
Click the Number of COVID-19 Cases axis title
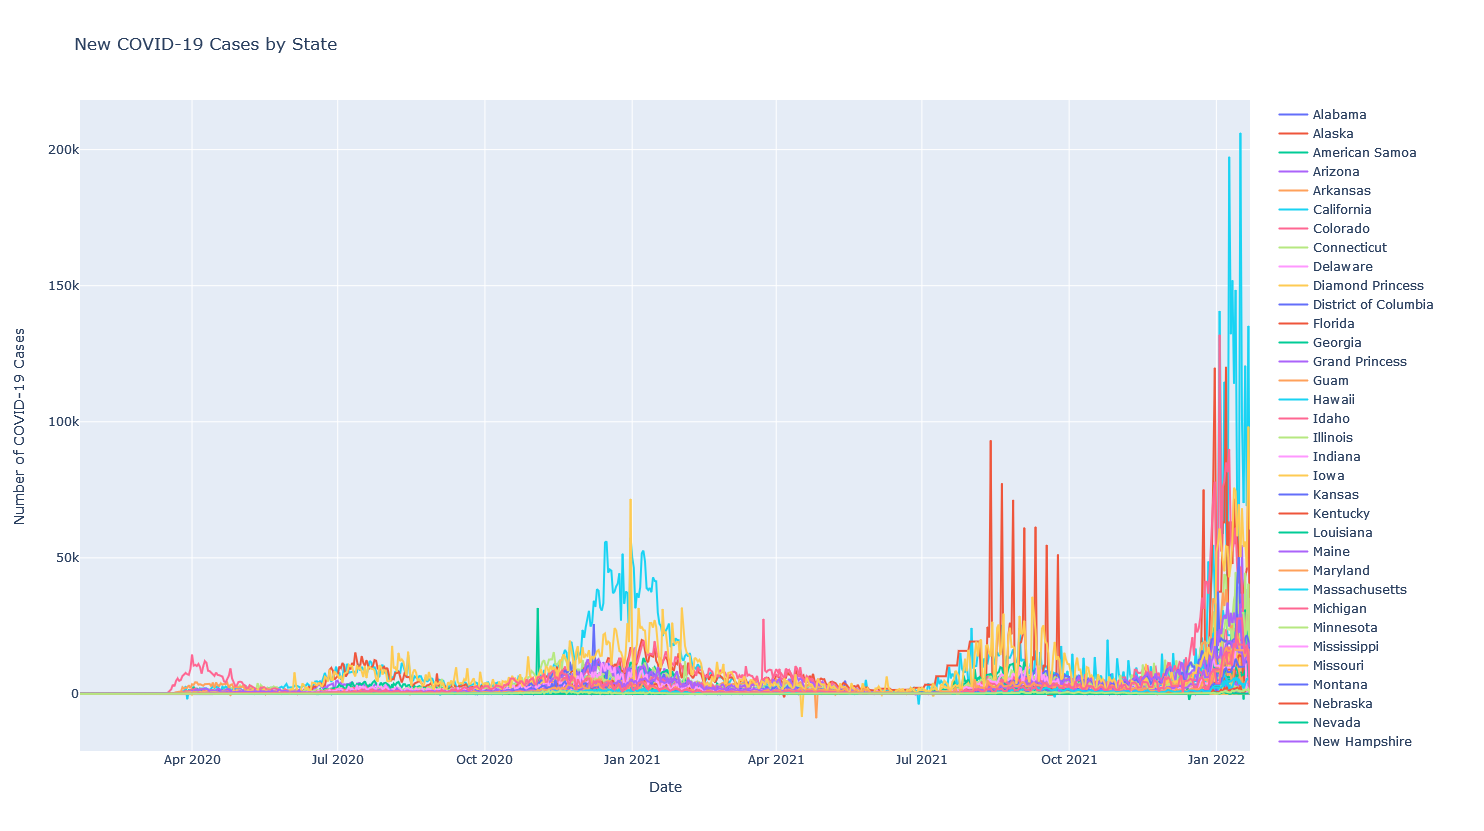click(x=20, y=426)
